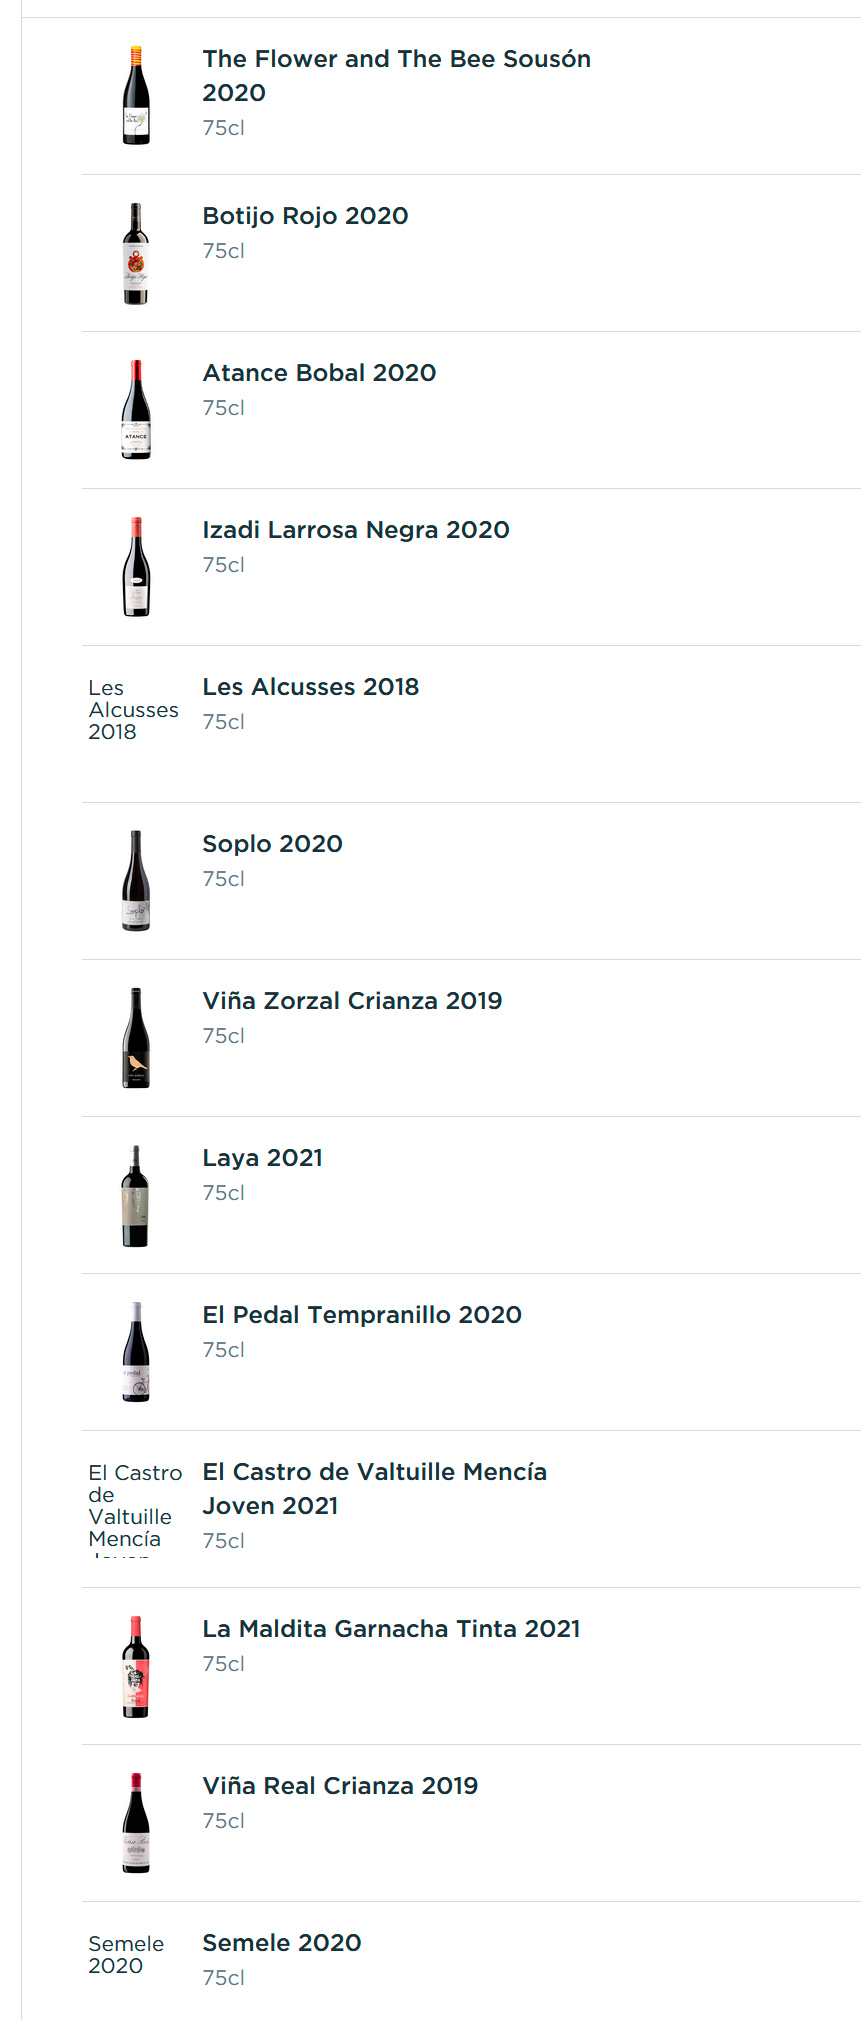Open Botijo Rojo 2020 bottle thumbnail
Screen dimensions: 861x2020
tap(136, 253)
